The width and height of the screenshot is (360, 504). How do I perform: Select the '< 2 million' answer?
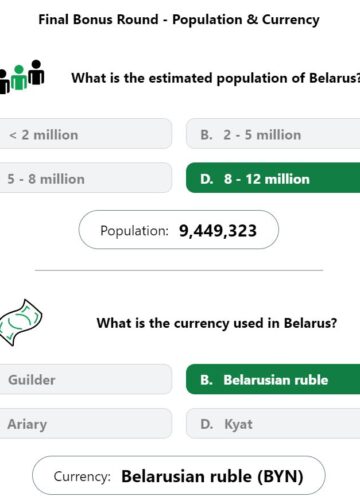pos(86,134)
